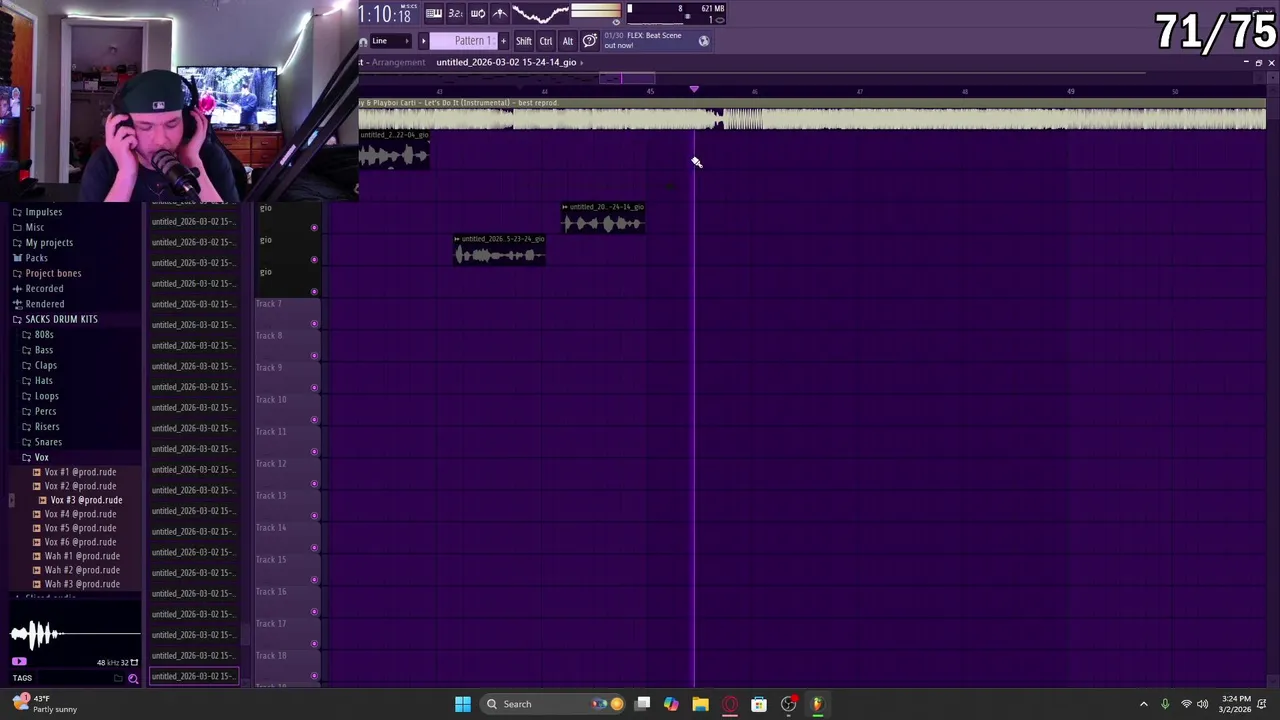Open the Bass subfolder
This screenshot has height=720, width=1280.
click(44, 350)
